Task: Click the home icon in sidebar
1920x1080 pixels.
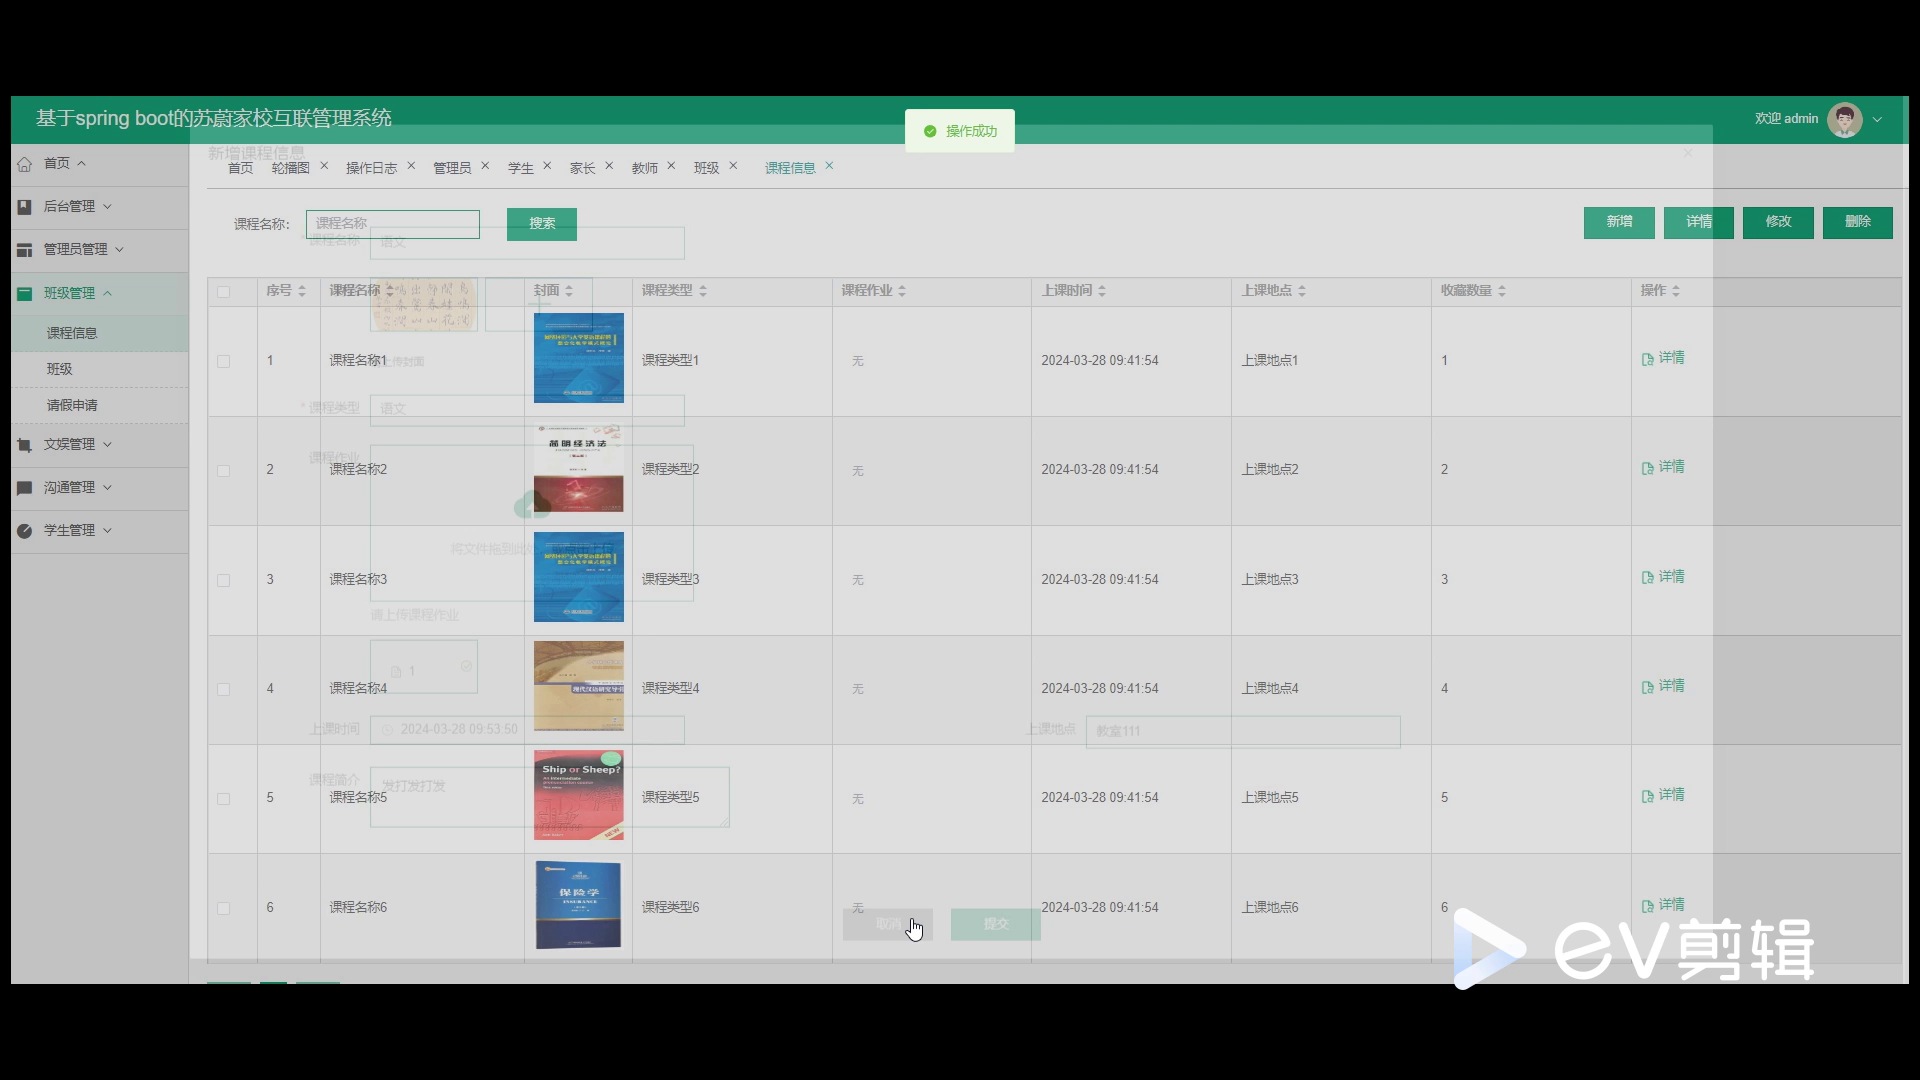Action: (25, 163)
